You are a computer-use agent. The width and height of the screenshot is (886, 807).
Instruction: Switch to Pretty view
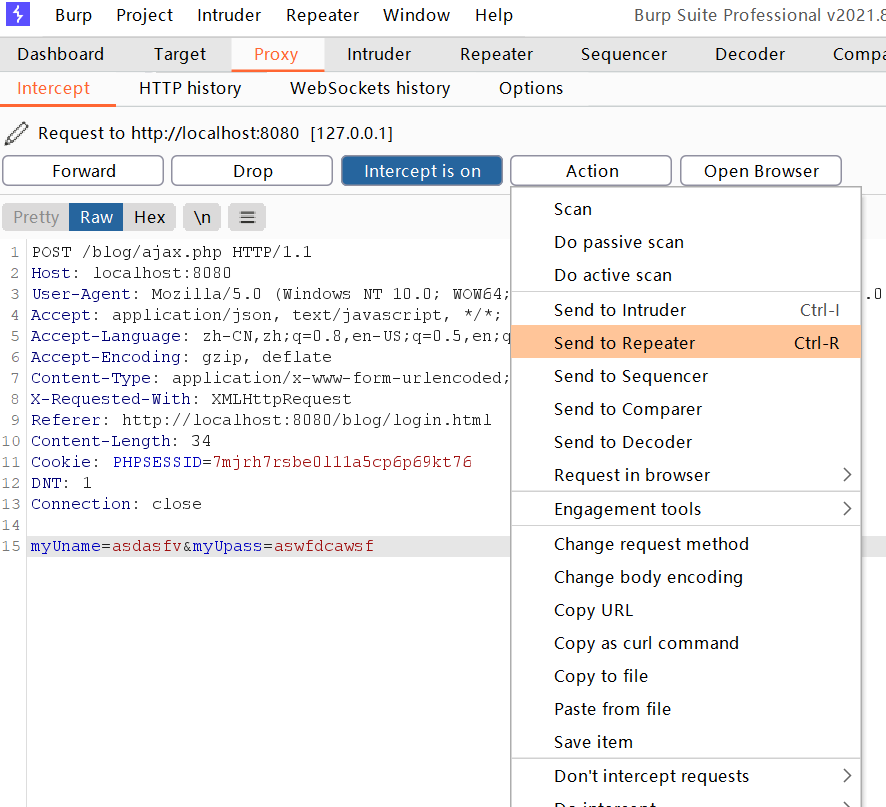tap(36, 218)
